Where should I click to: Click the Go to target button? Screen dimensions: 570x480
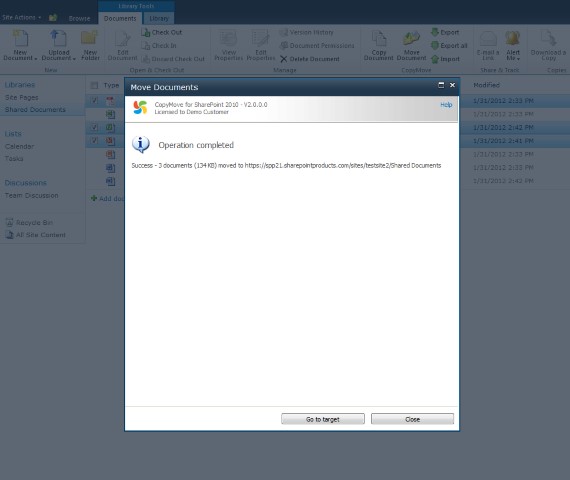pyautogui.click(x=323, y=419)
